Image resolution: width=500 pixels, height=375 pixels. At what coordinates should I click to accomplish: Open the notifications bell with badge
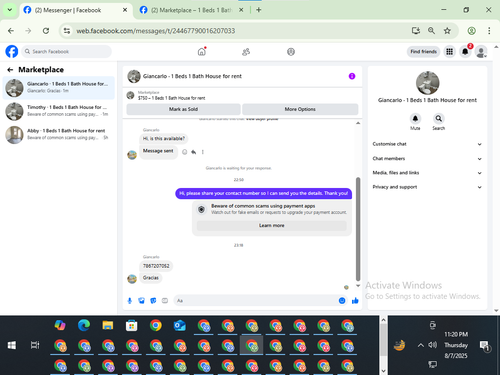(465, 52)
